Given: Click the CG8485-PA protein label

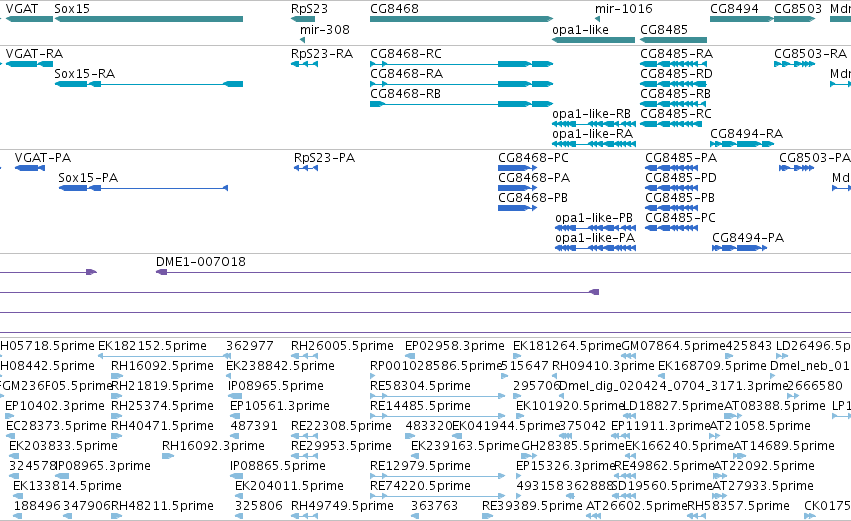Looking at the screenshot, I should [x=681, y=158].
